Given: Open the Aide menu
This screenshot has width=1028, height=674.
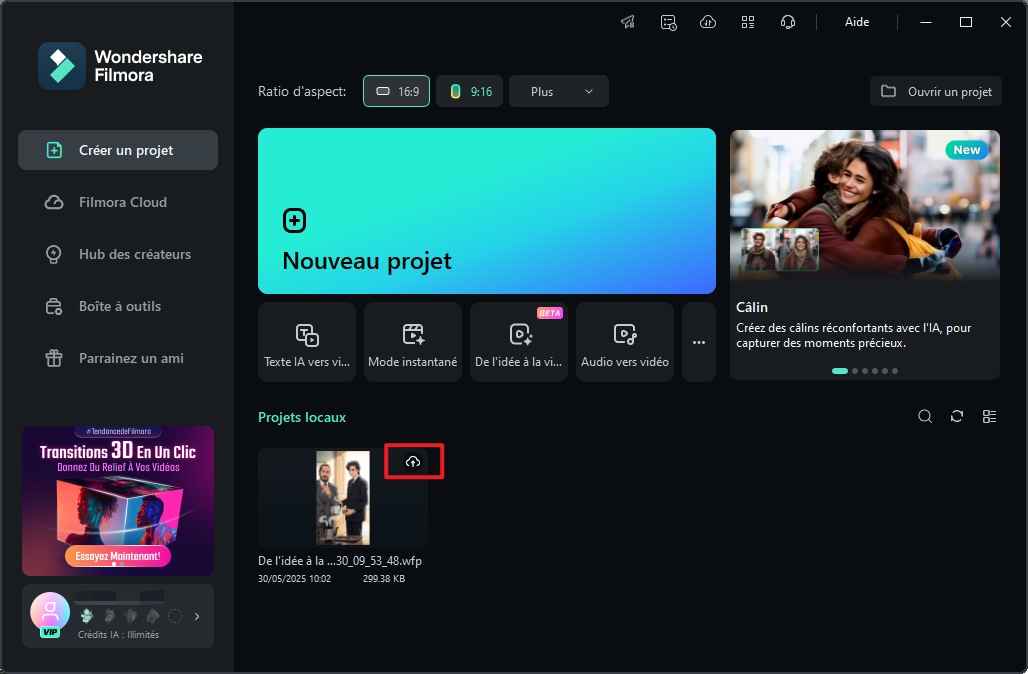Looking at the screenshot, I should point(857,22).
